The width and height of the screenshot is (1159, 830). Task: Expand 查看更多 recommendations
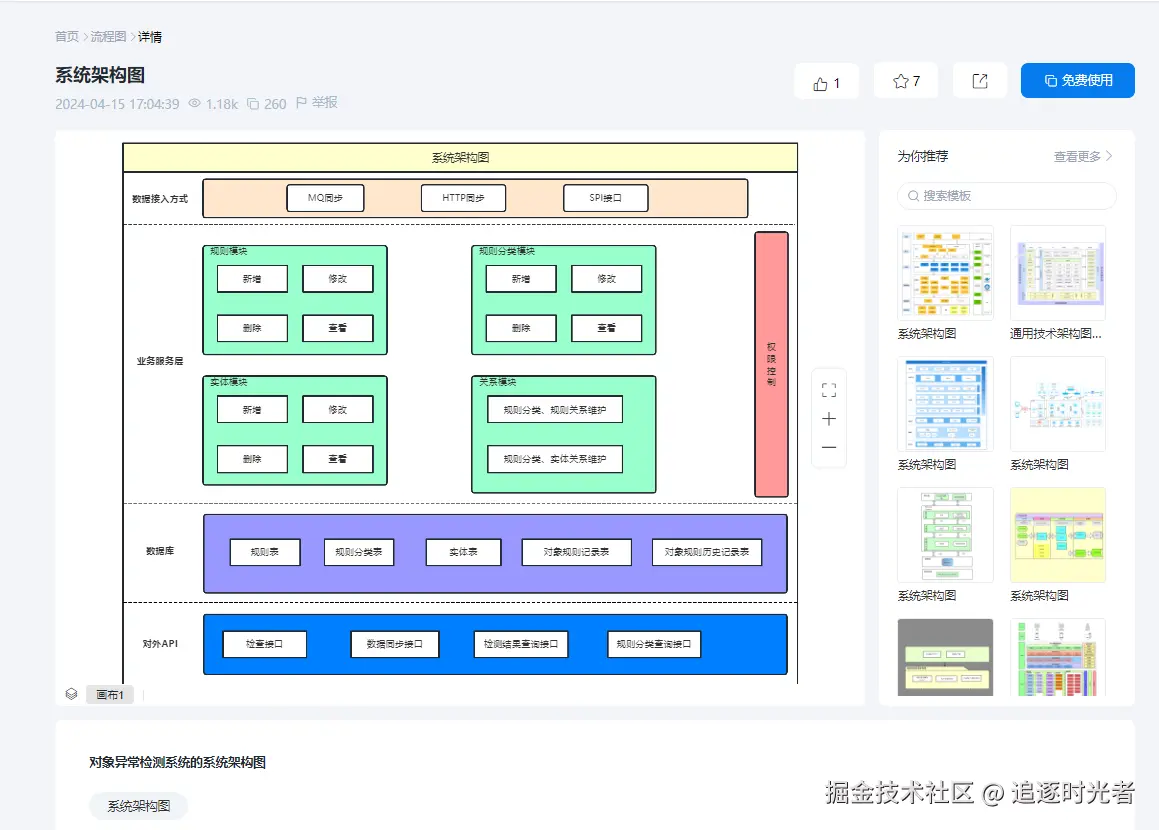click(x=1082, y=156)
